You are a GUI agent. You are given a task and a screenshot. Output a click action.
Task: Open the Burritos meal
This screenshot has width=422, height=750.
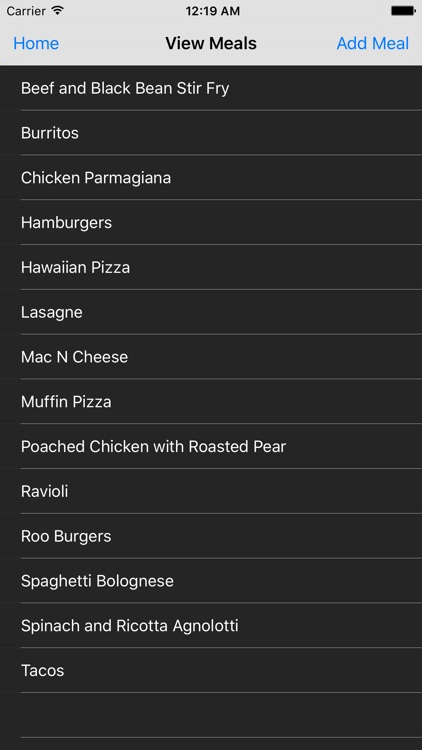coord(211,132)
